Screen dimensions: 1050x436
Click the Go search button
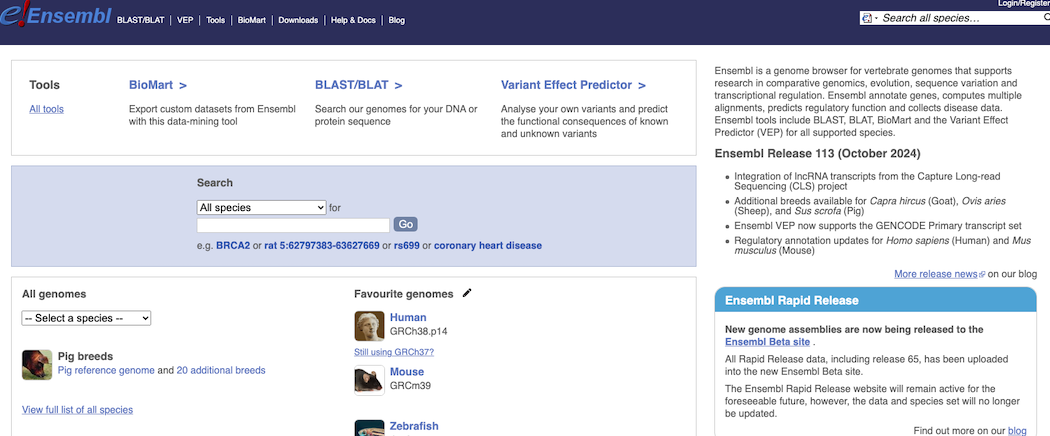pos(406,224)
